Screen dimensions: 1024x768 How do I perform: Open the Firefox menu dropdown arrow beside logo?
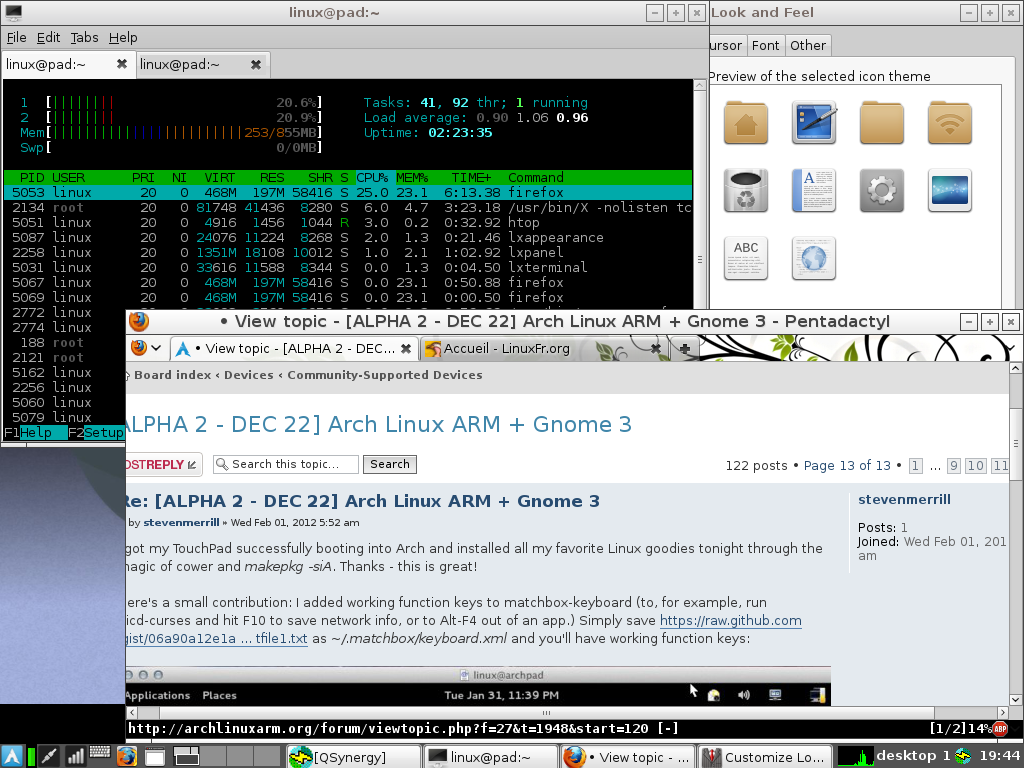coord(156,348)
